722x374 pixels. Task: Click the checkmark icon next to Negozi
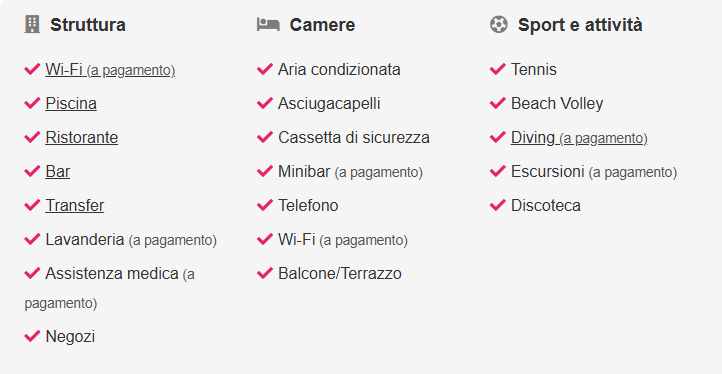(x=32, y=336)
